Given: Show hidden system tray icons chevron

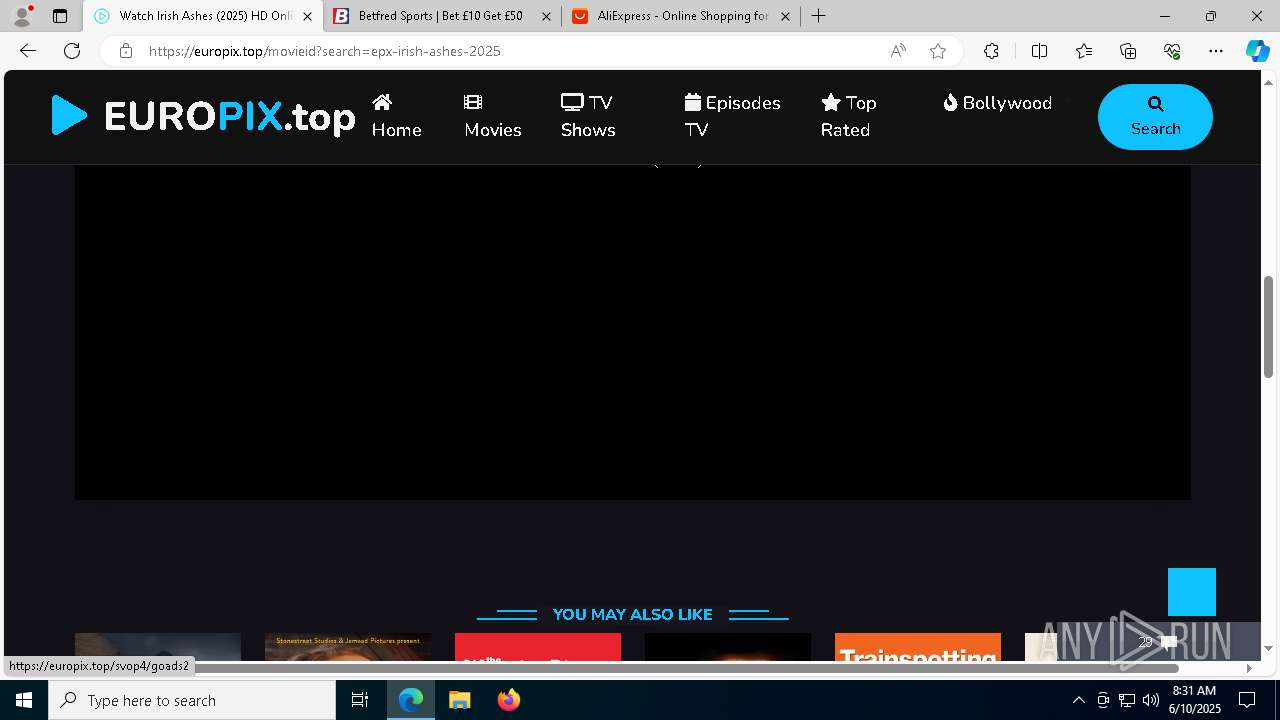Looking at the screenshot, I should click(1078, 700).
